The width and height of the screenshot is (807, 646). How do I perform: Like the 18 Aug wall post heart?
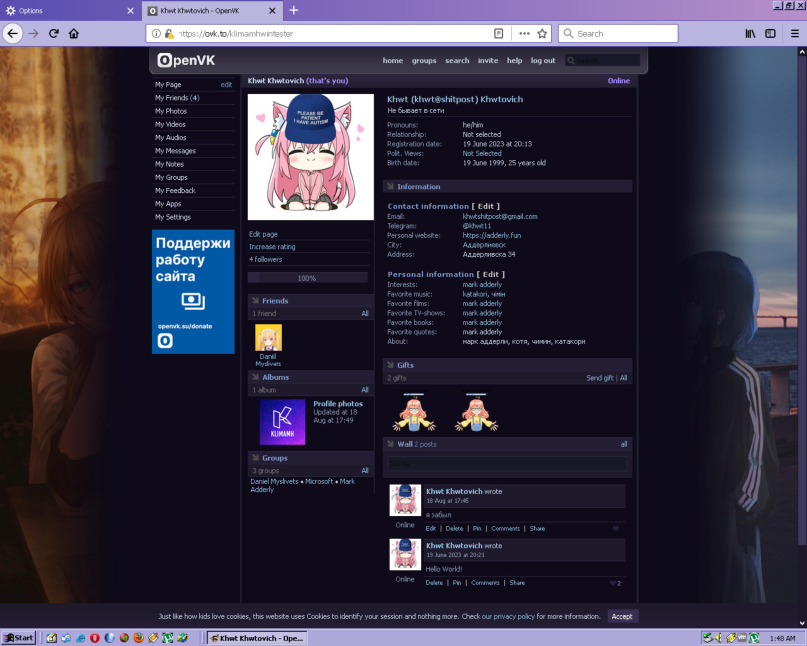click(x=616, y=529)
